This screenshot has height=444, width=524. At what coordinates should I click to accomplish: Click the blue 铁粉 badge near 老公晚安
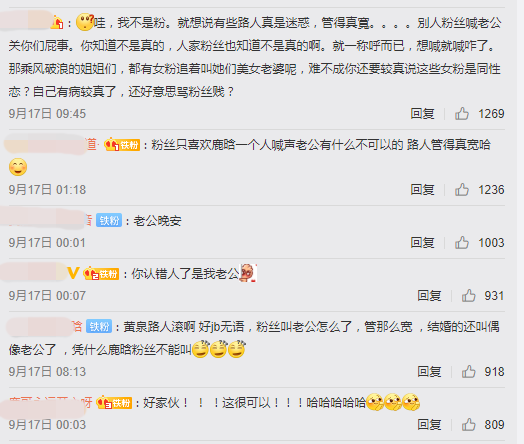[x=109, y=220]
